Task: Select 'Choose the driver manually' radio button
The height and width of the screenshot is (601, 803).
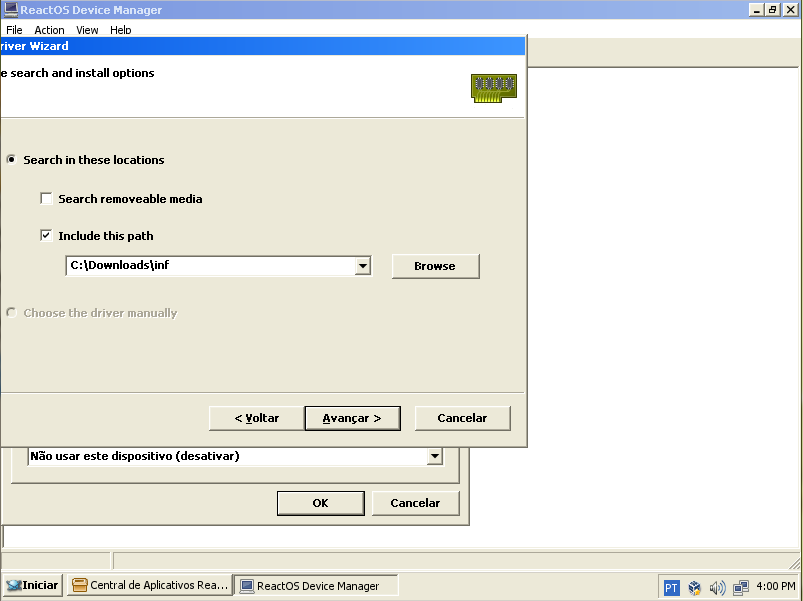Action: [11, 312]
